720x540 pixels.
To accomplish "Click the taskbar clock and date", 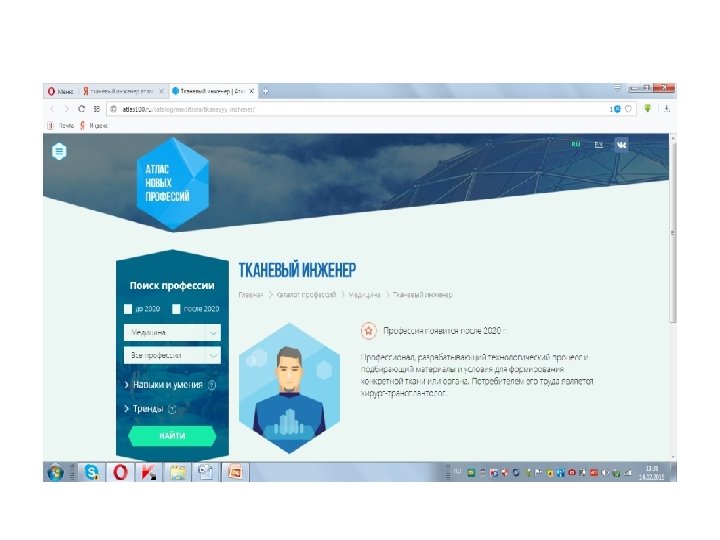I will click(652, 472).
